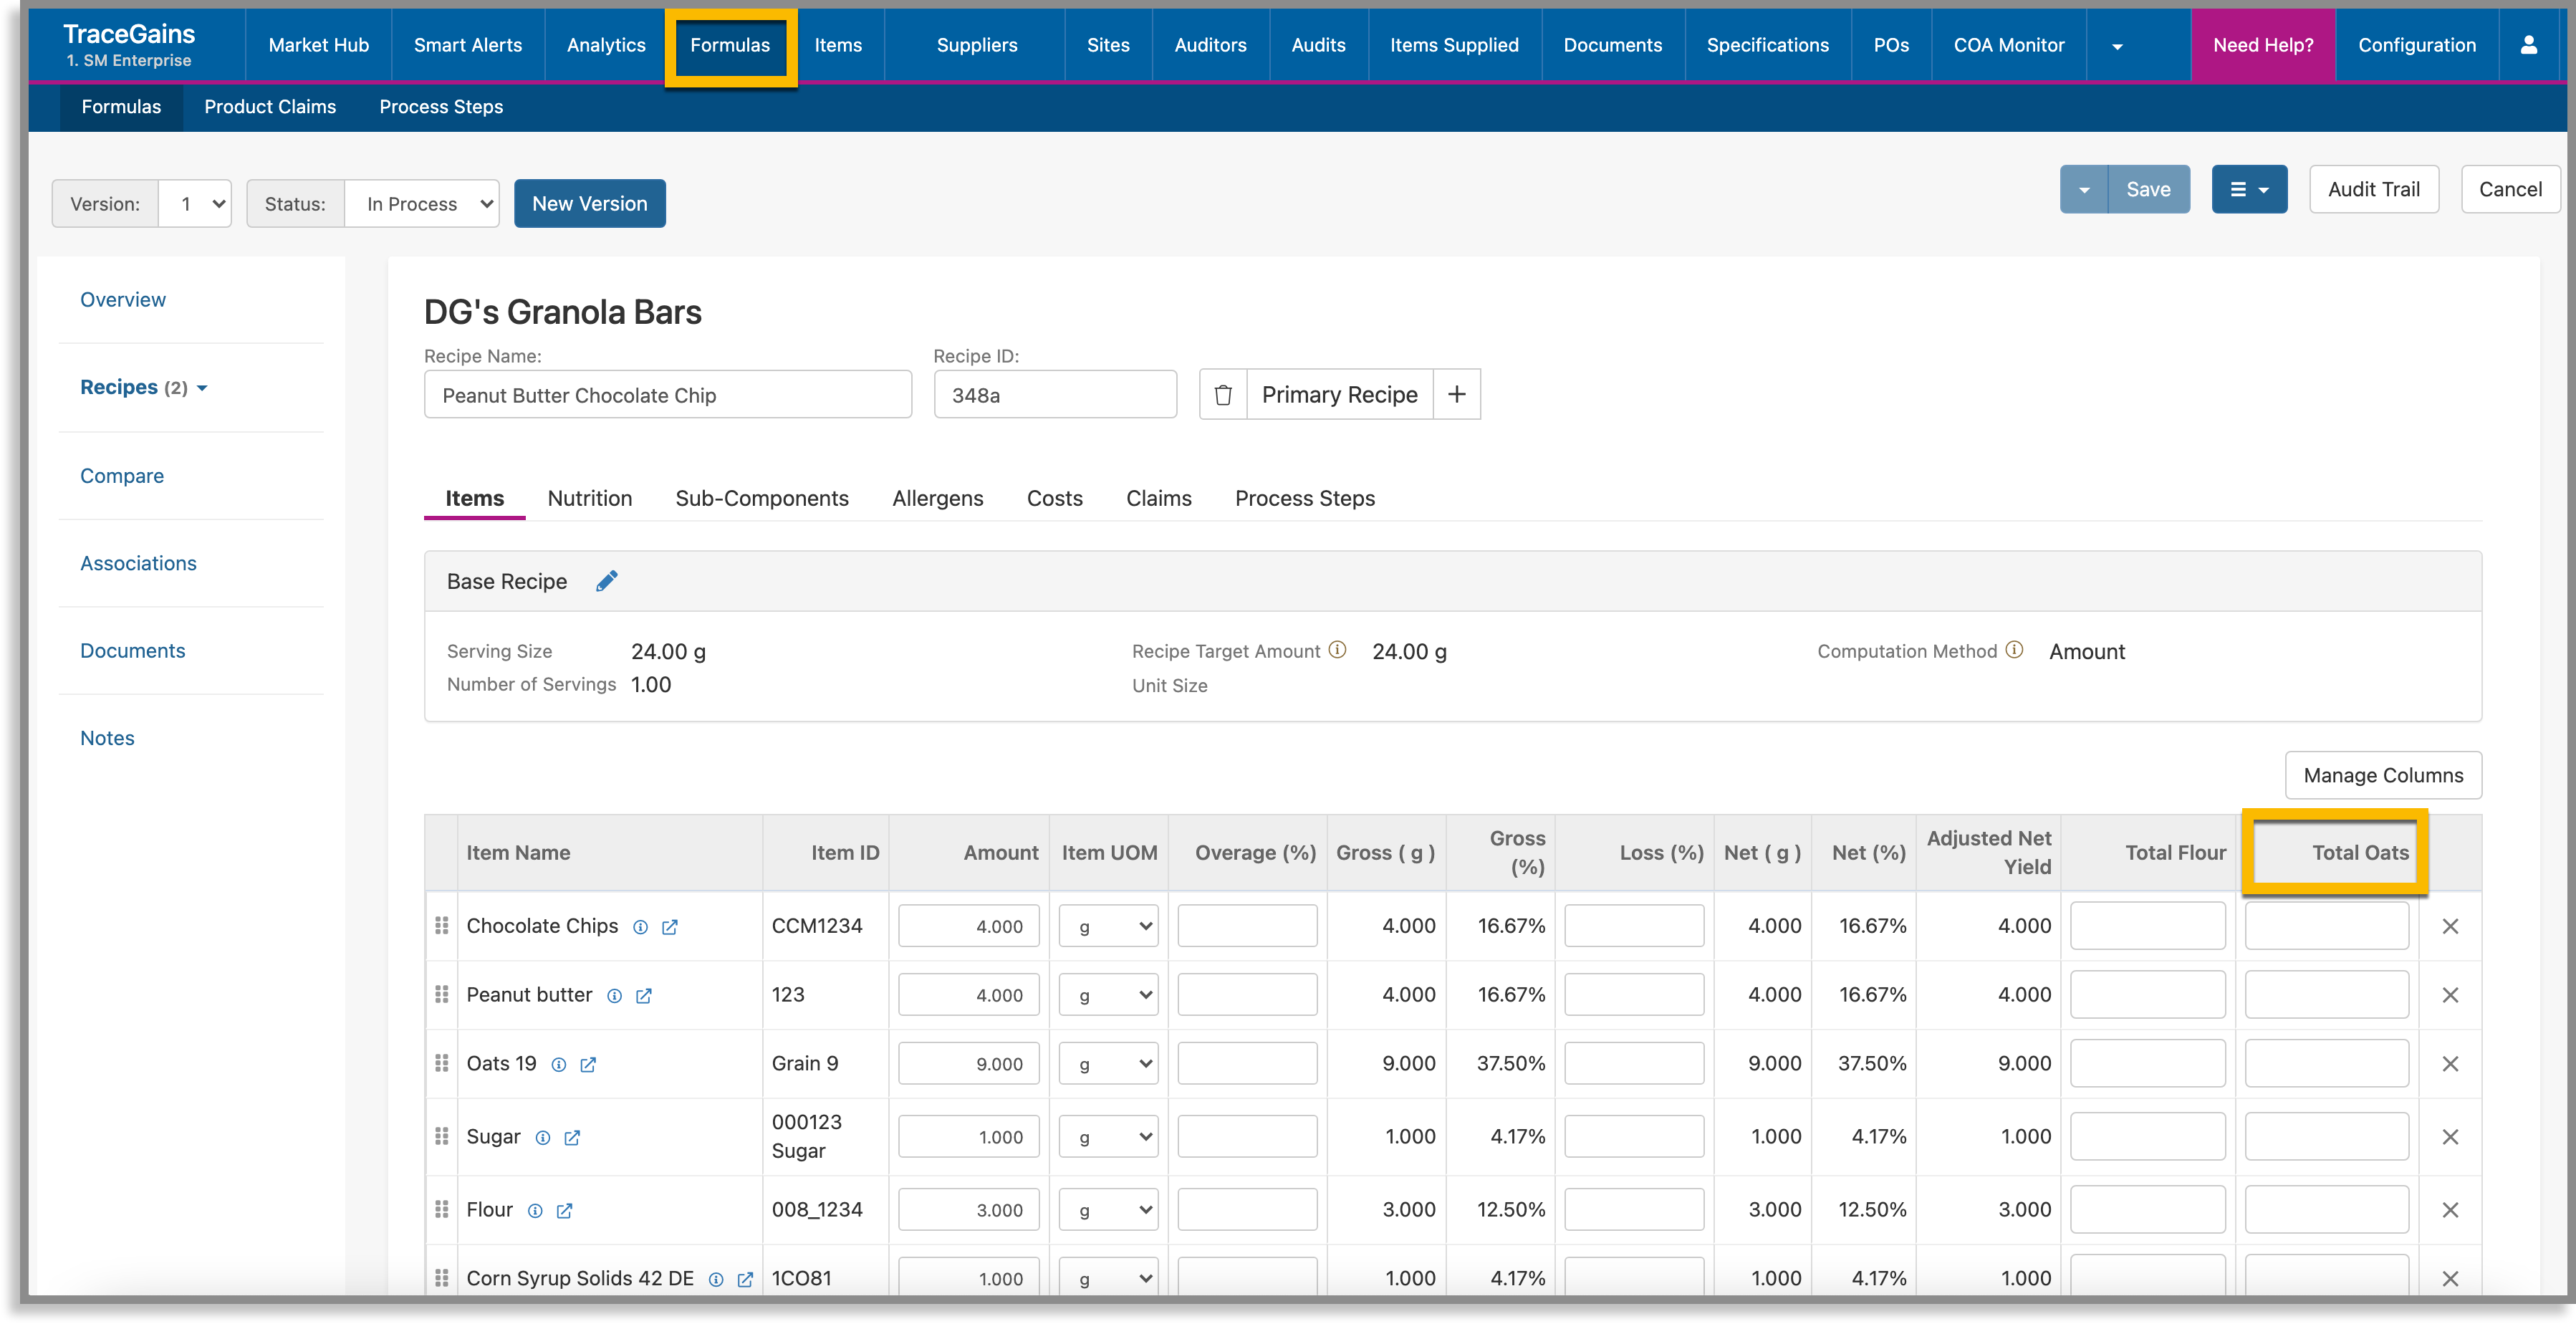Viewport: 2576px width, 1324px height.
Task: Change the Peanut butter item UOM
Action: pos(1108,996)
